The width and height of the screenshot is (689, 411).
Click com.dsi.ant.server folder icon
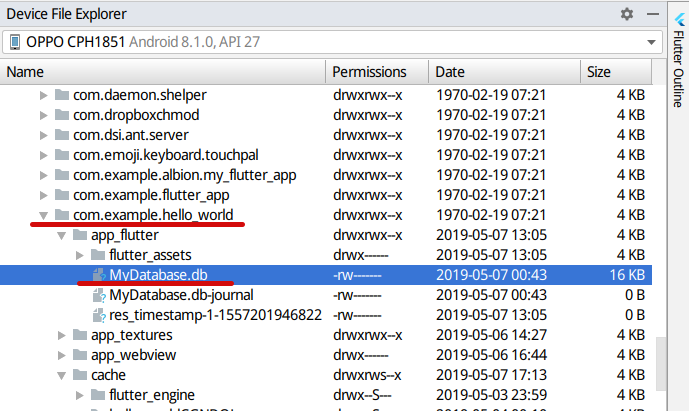pos(62,135)
